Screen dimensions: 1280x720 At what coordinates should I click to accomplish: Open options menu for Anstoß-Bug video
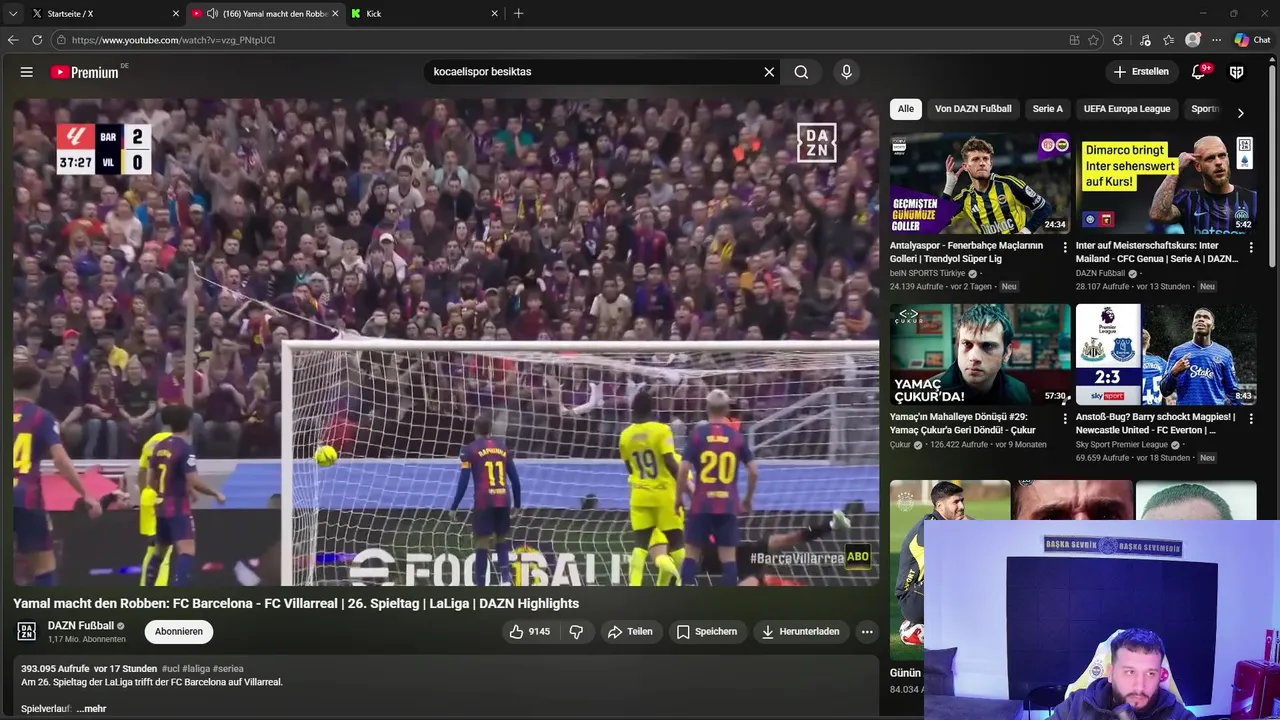coord(1250,418)
